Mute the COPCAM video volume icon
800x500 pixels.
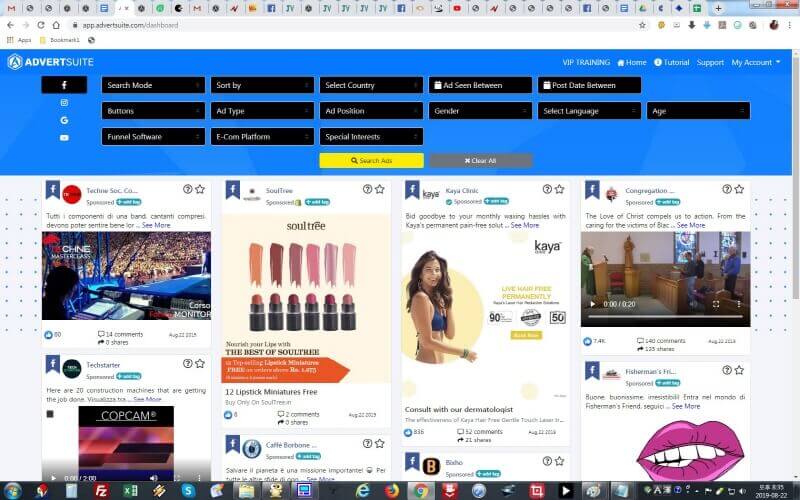pyautogui.click(x=154, y=478)
